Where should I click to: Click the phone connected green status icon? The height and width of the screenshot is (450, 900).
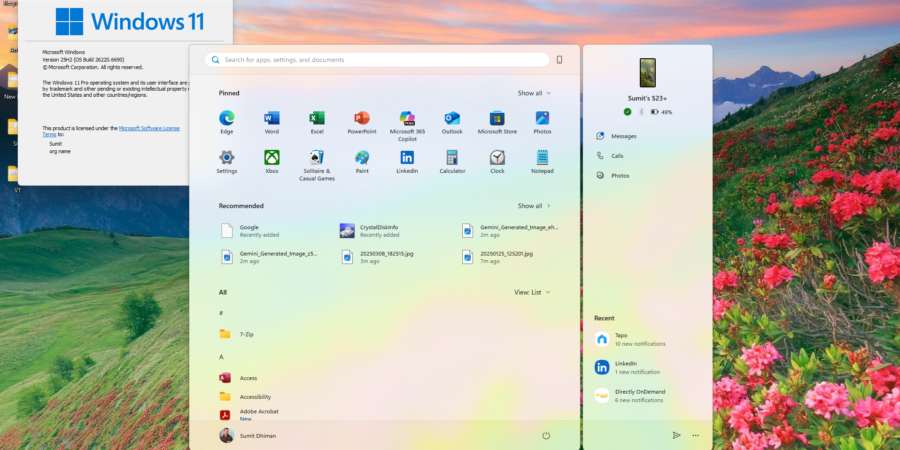pyautogui.click(x=627, y=112)
